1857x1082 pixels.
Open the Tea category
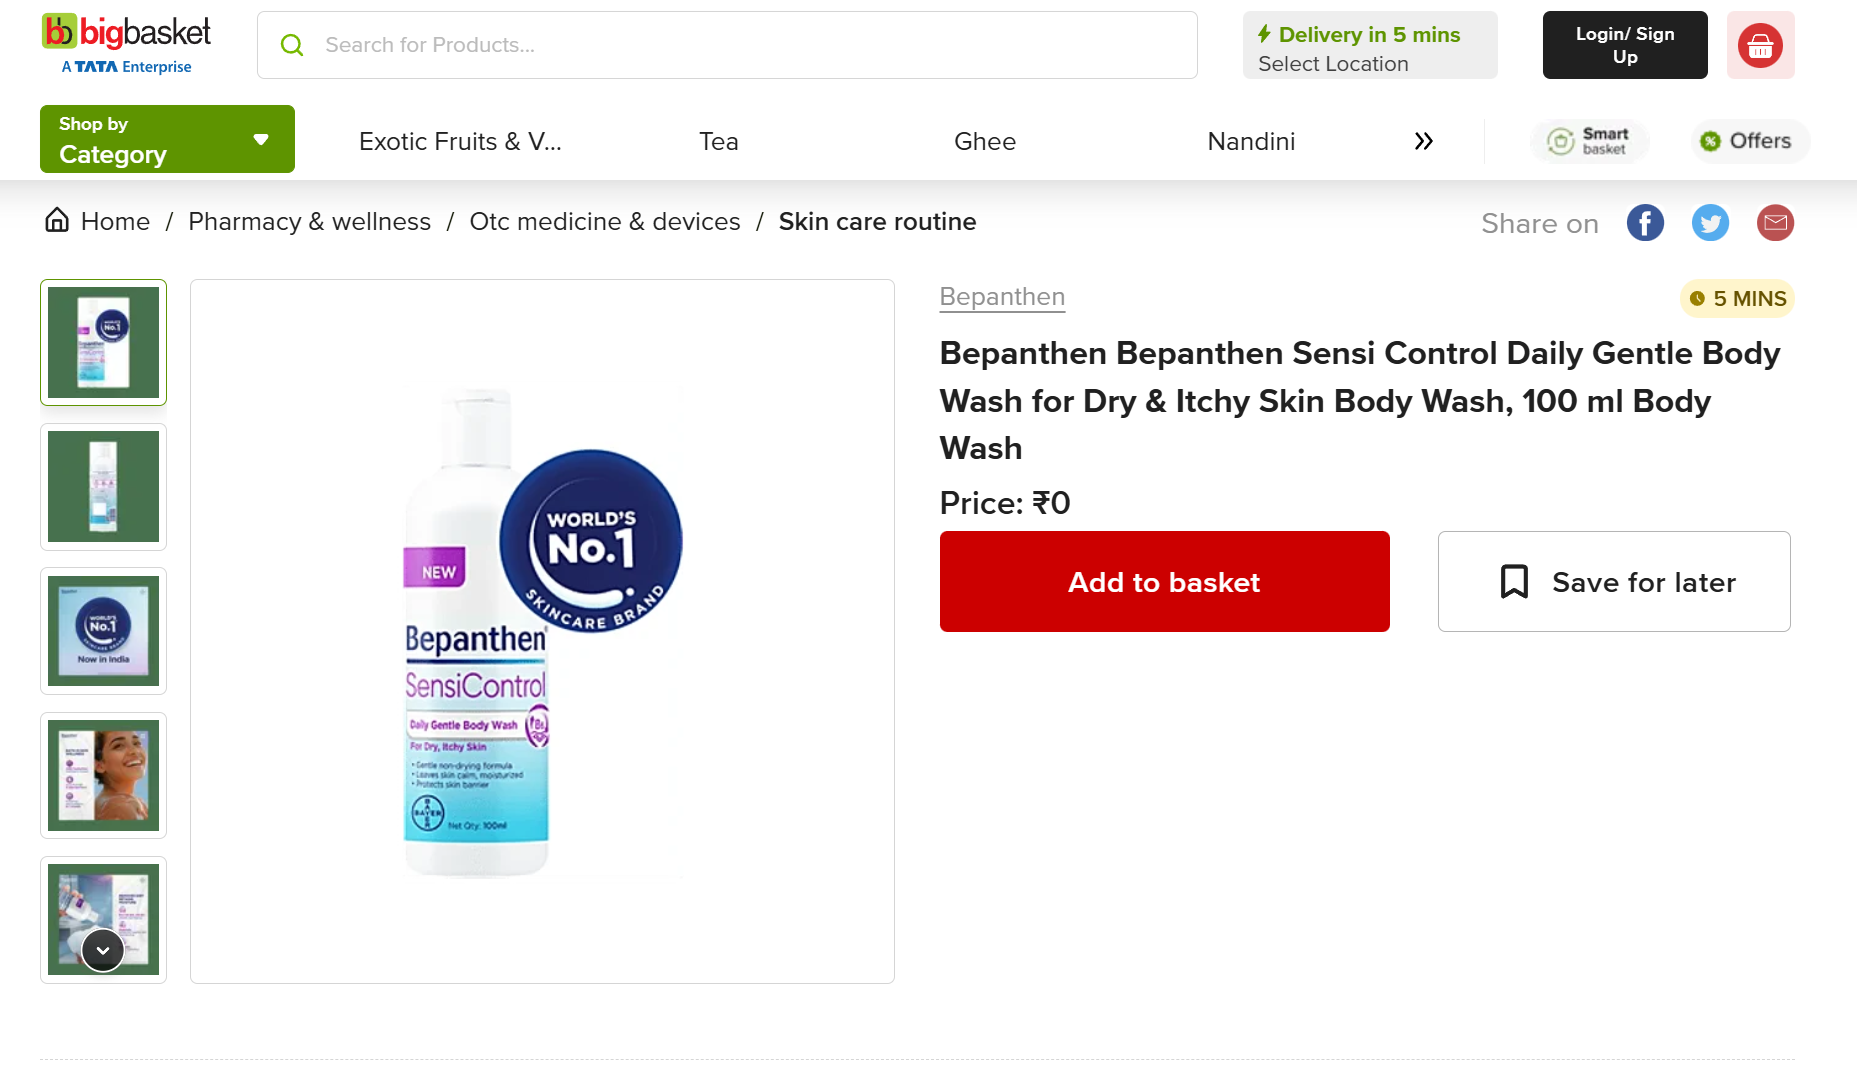(718, 141)
